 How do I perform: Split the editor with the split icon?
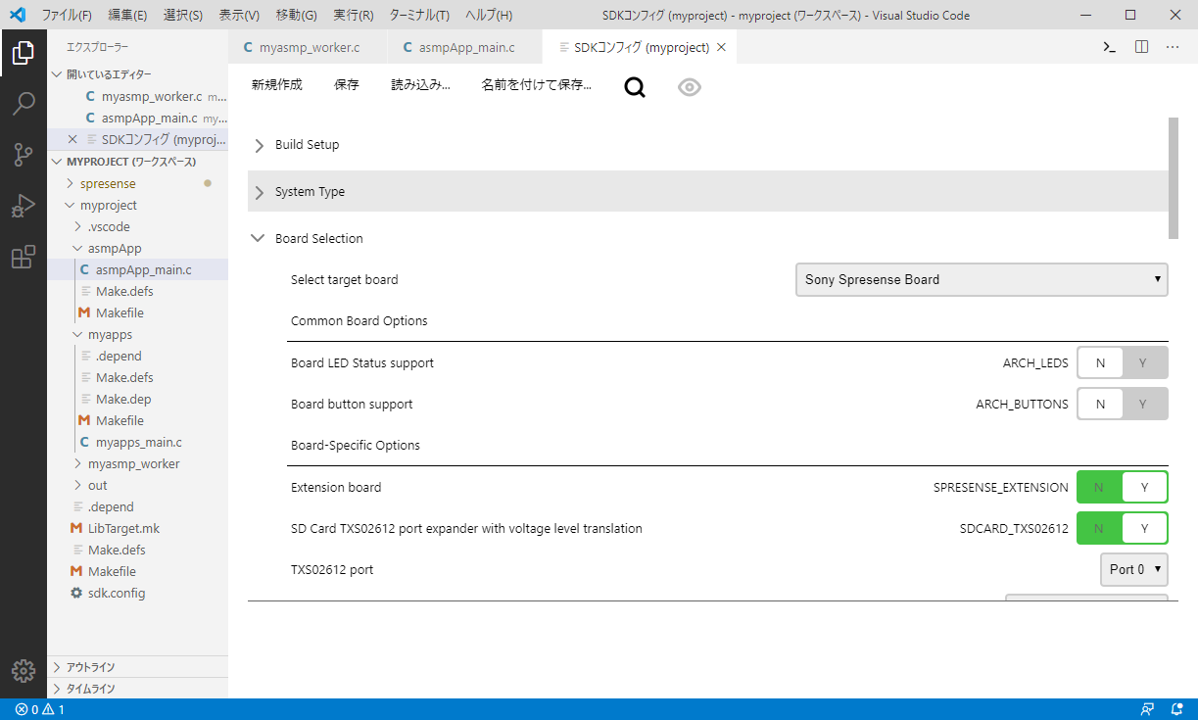click(x=1141, y=47)
